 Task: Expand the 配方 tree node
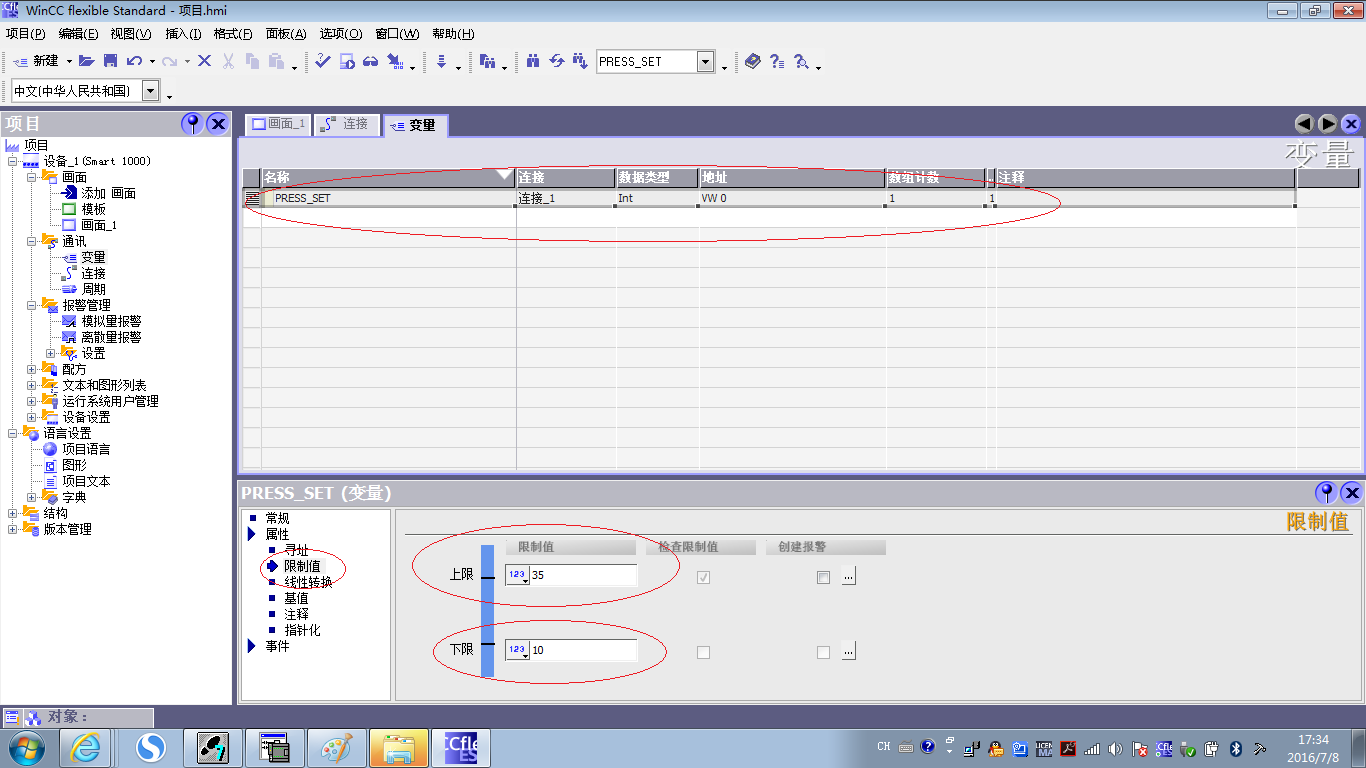32,369
